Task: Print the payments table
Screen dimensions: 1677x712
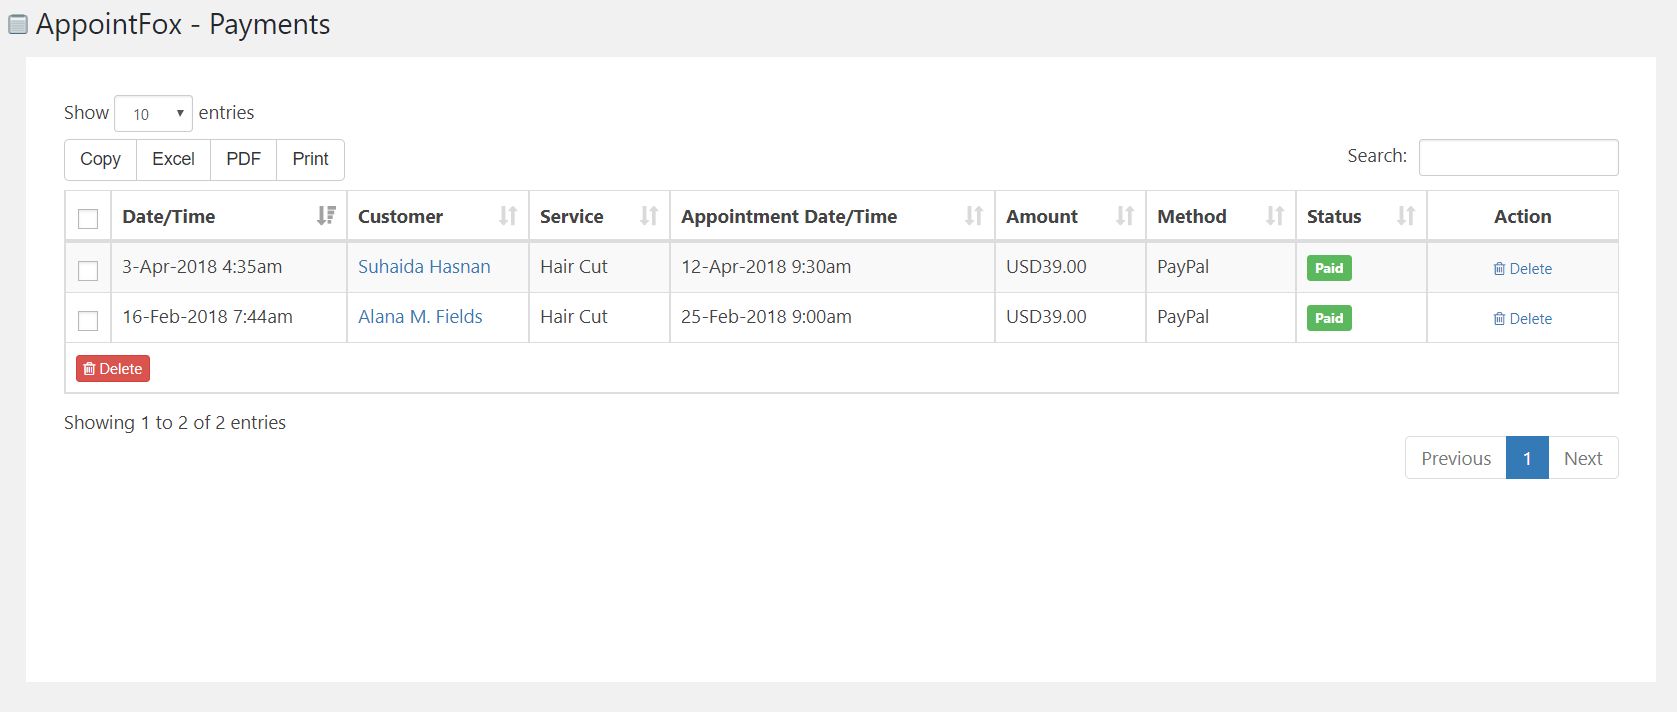Action: pos(310,159)
